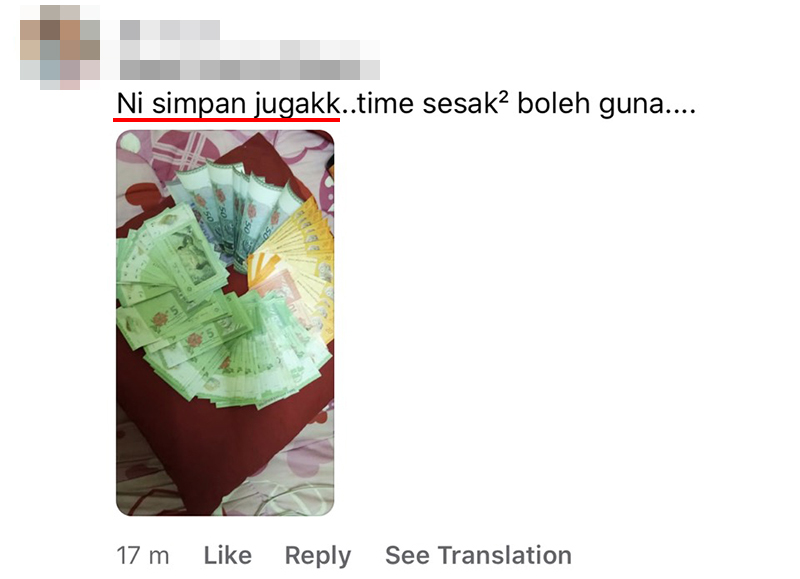Image resolution: width=800 pixels, height=579 pixels.
Task: Open the 17 m timestamp link
Action: pyautogui.click(x=143, y=556)
